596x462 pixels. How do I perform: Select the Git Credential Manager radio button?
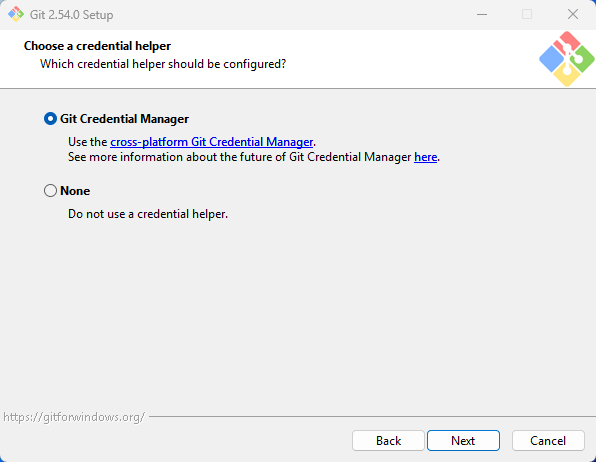50,119
